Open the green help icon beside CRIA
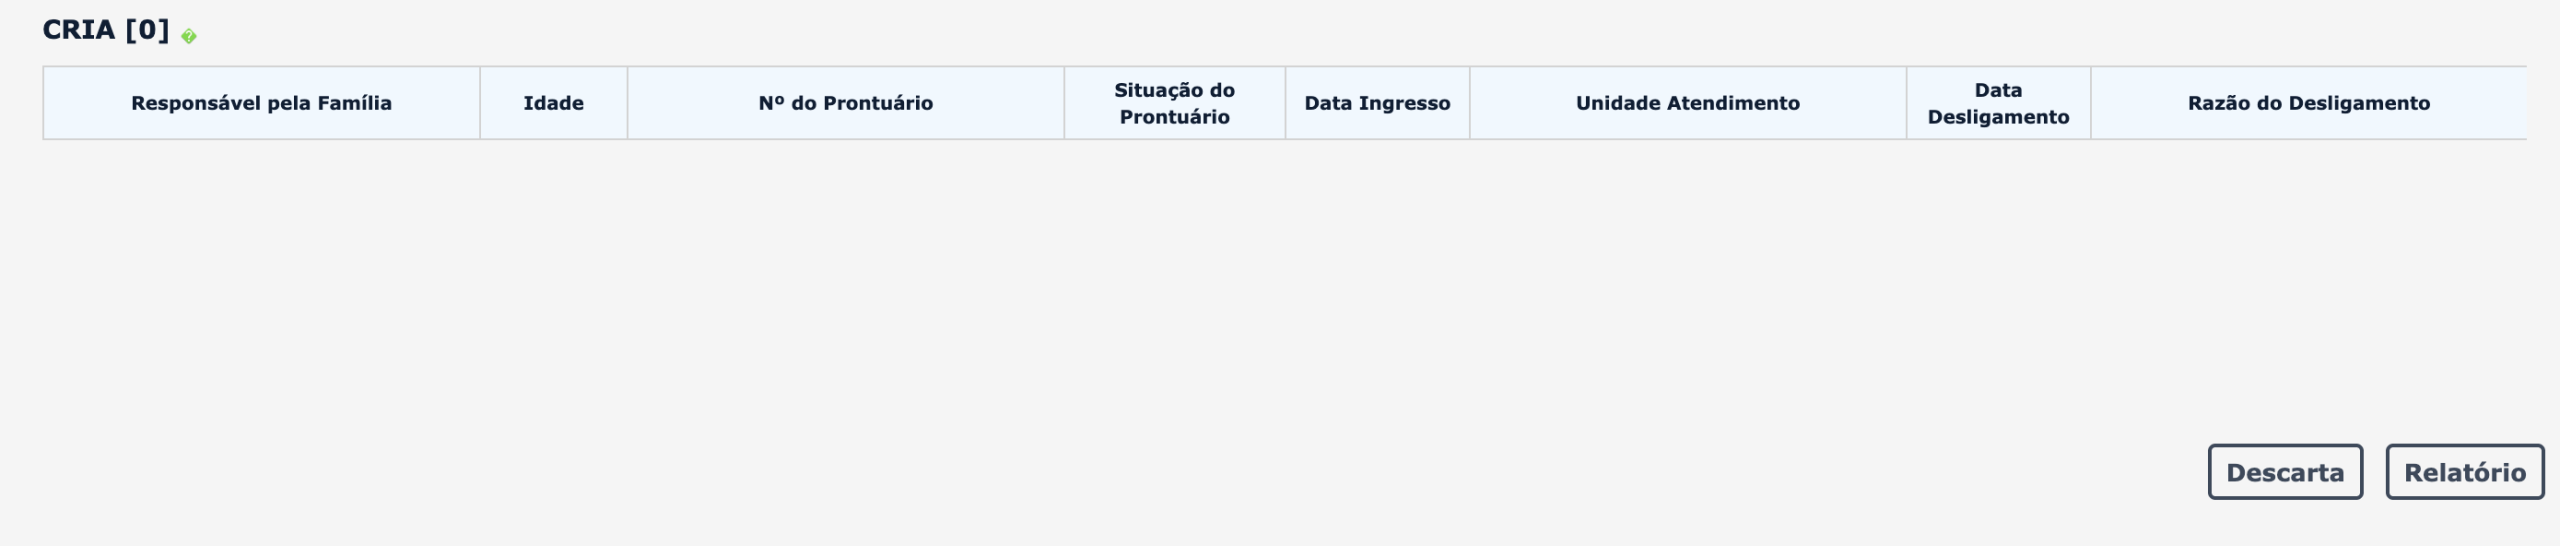Viewport: 2560px width, 546px height. coord(188,36)
